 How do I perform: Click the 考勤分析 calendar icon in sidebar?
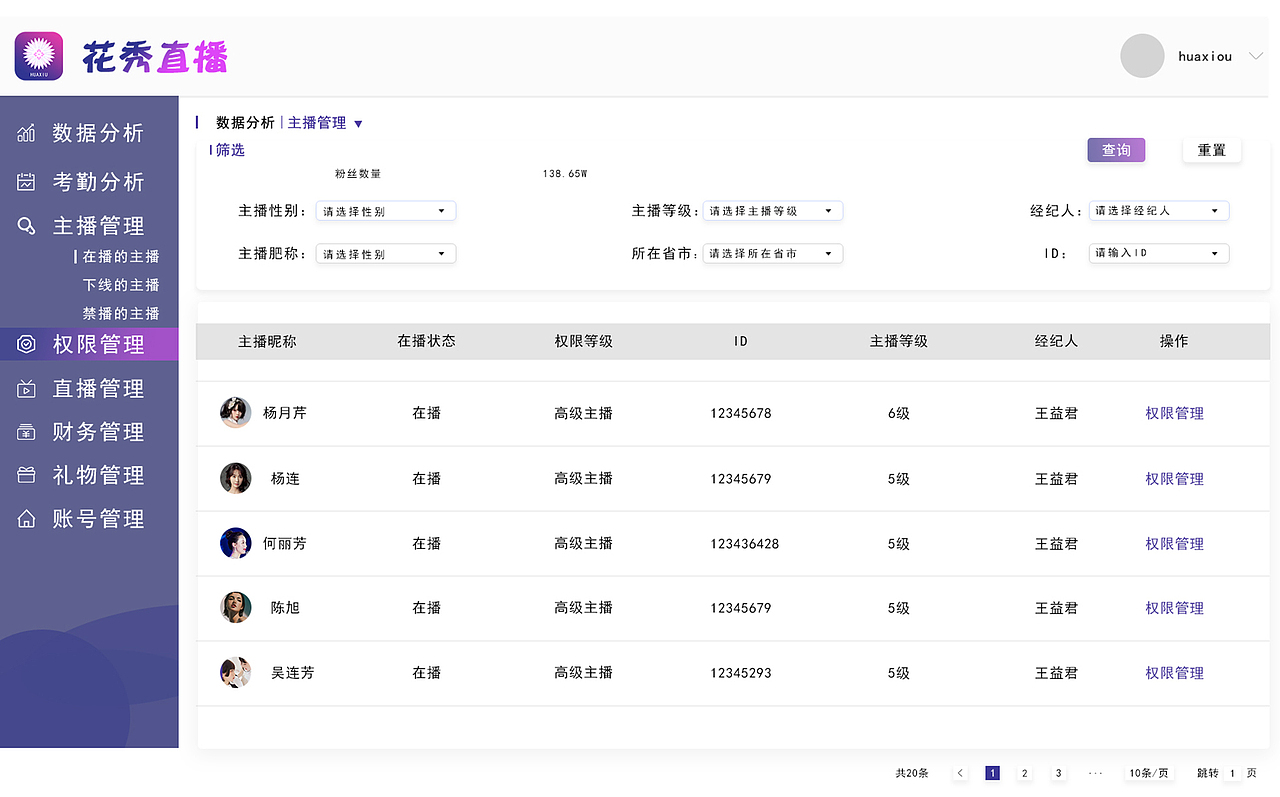[x=27, y=182]
